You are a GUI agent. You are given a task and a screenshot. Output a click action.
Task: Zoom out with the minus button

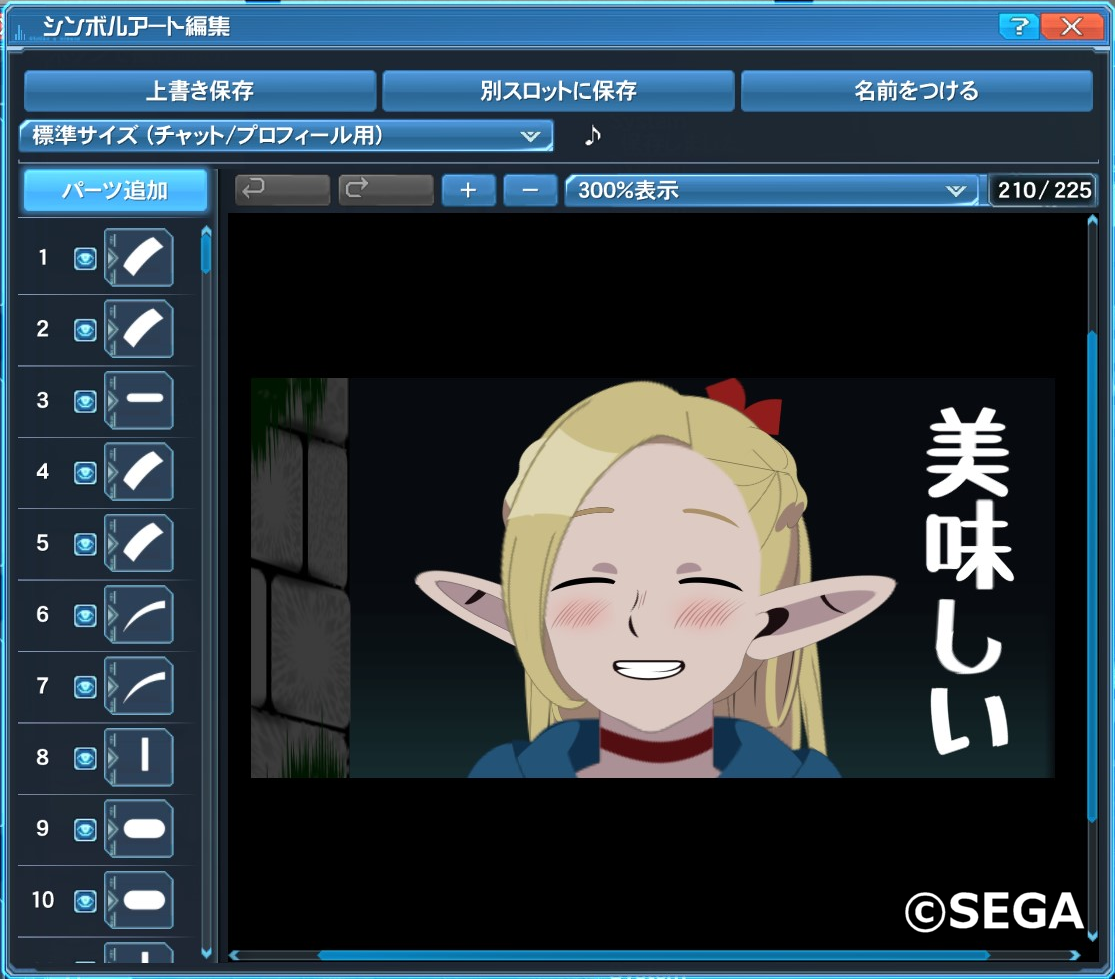tap(530, 190)
